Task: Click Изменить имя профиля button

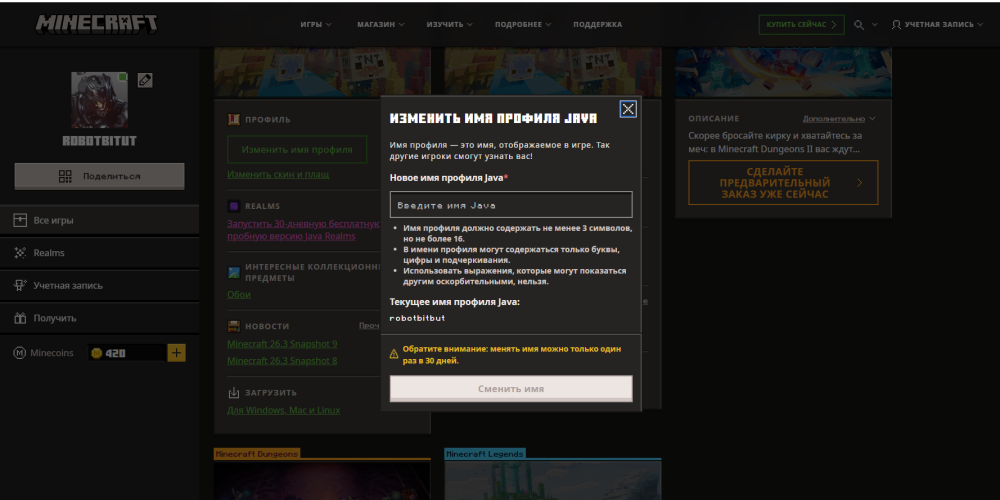Action: pyautogui.click(x=297, y=149)
